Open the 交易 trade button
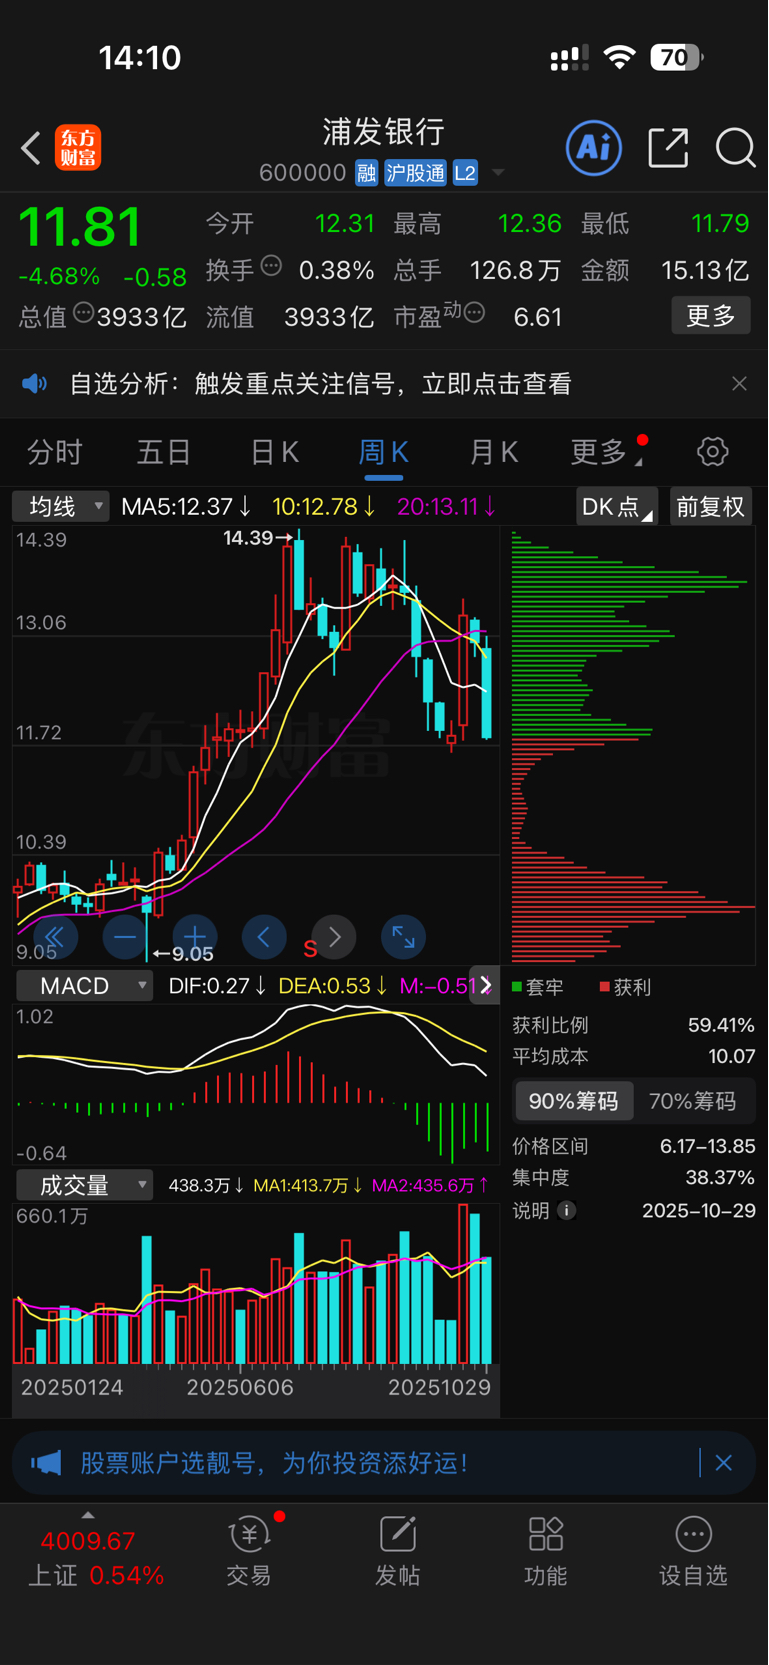The image size is (769, 1665). pyautogui.click(x=249, y=1552)
